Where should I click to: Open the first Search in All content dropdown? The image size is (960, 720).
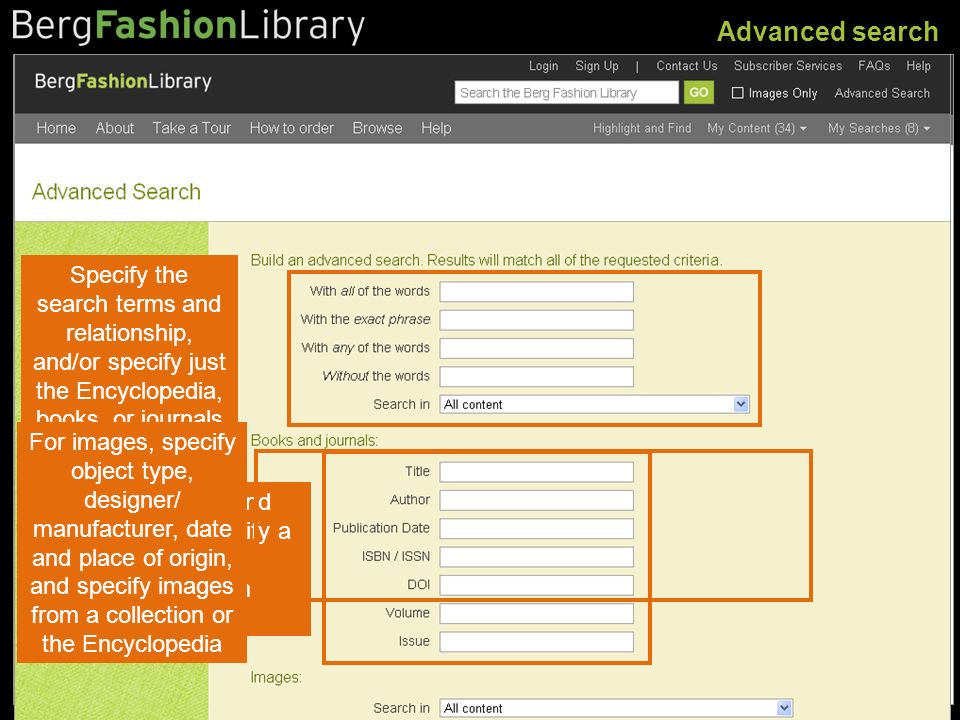(594, 404)
